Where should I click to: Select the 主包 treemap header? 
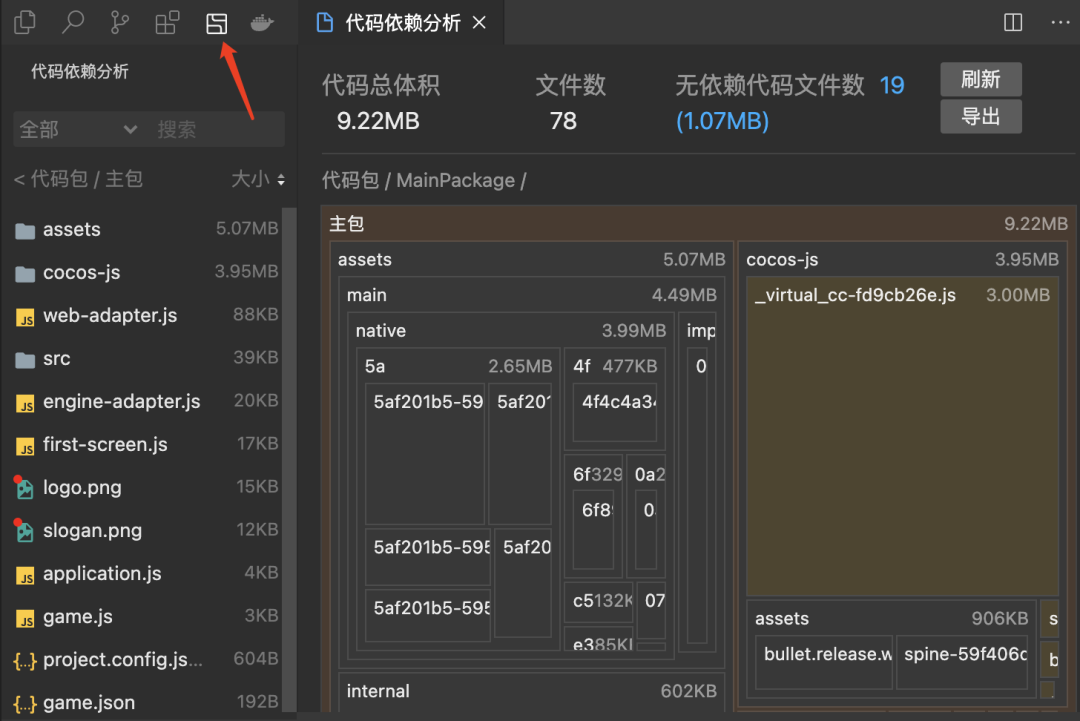698,224
